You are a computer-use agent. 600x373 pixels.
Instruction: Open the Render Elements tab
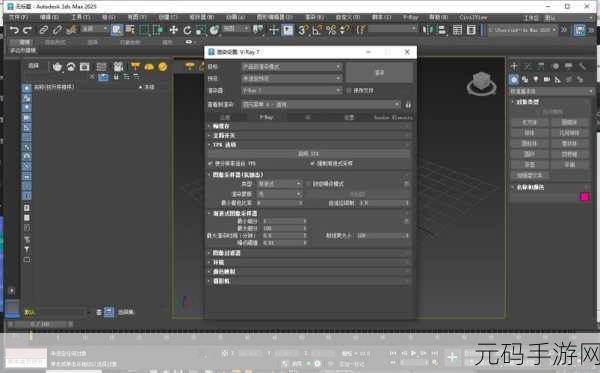(x=393, y=117)
